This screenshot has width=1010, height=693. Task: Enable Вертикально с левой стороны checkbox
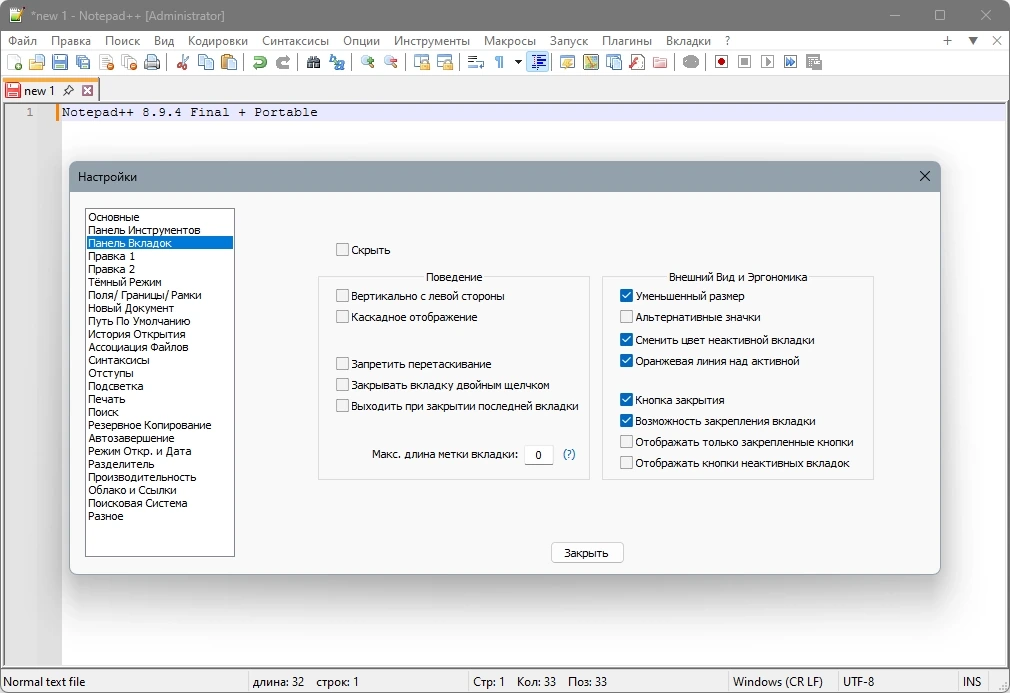click(x=342, y=296)
